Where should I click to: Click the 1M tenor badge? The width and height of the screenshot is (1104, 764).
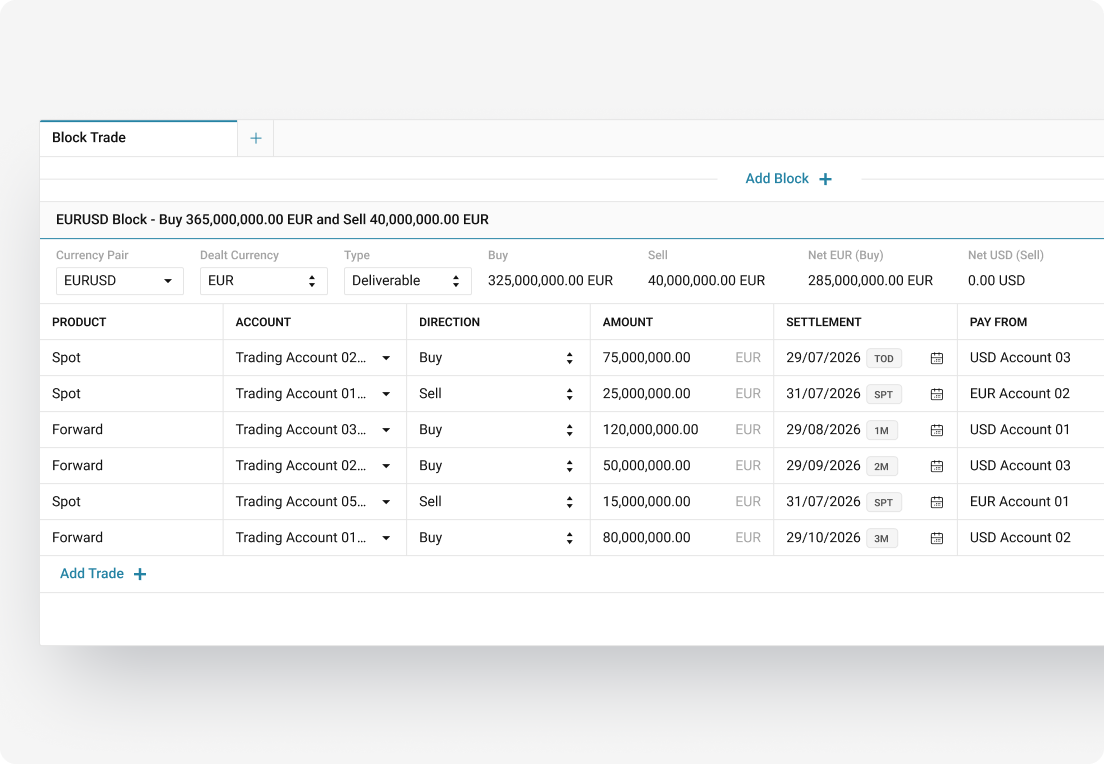tap(882, 430)
